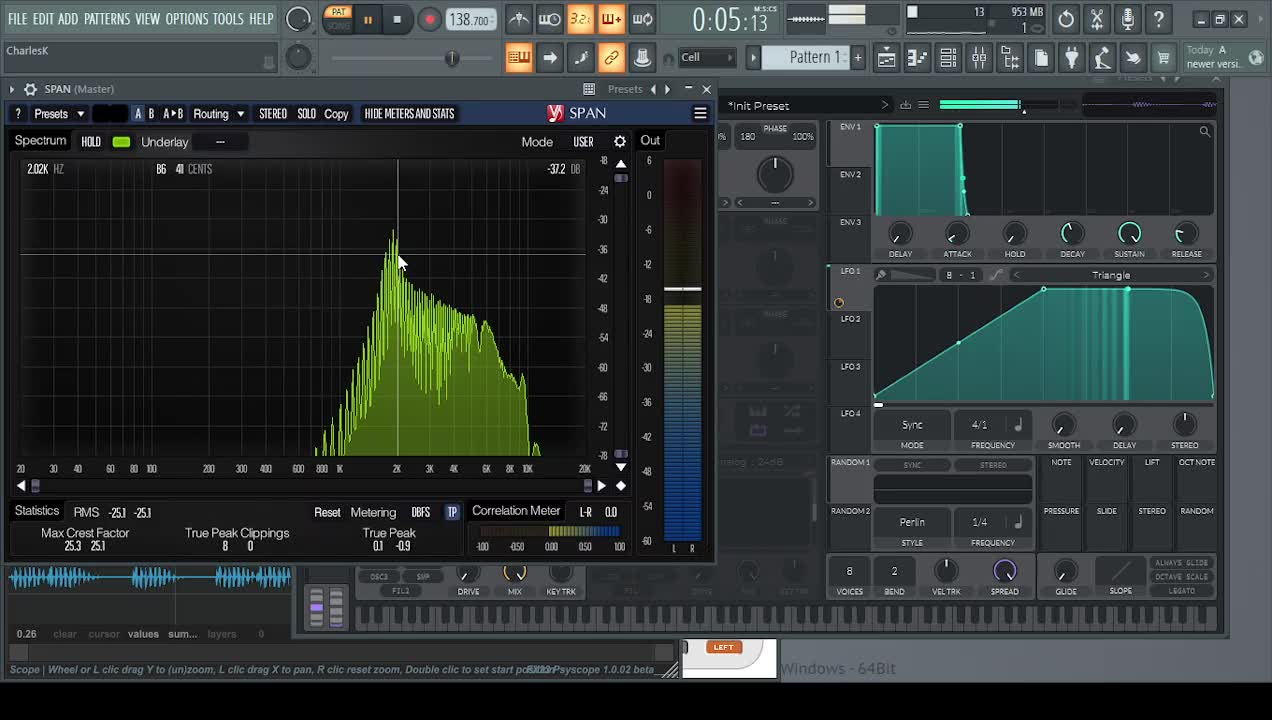Toggle typing keyboard to piano icon
The image size is (1272, 720).
[x=518, y=57]
